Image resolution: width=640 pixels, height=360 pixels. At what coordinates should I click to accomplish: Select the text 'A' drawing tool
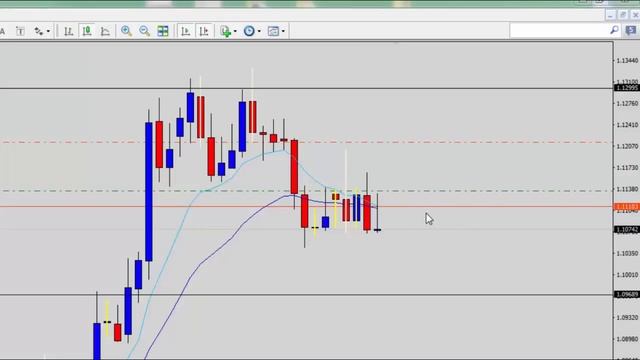(x=2, y=31)
